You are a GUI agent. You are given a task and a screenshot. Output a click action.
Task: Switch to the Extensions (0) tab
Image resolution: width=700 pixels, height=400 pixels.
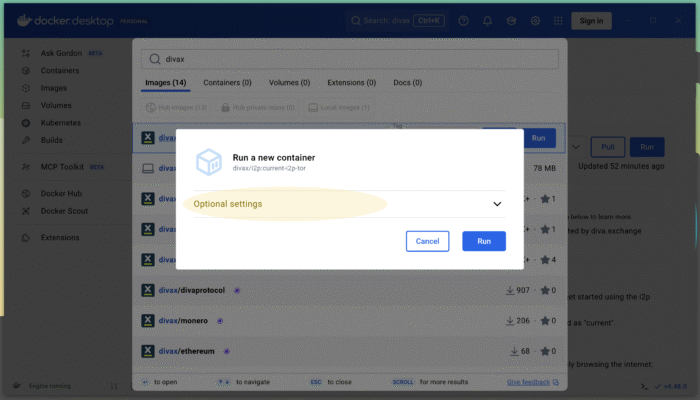[x=351, y=83]
